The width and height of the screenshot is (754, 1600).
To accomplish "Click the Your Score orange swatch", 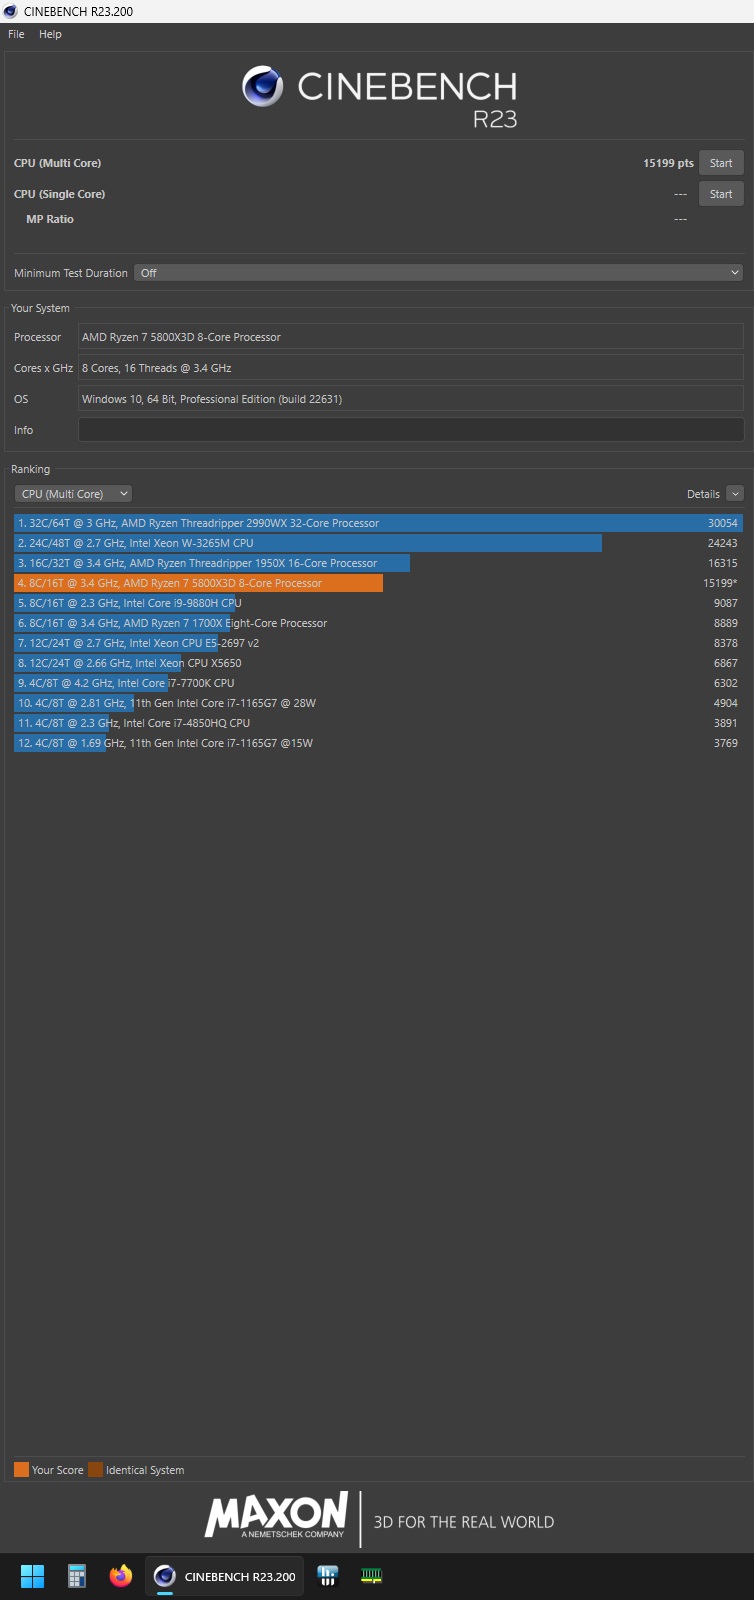I will (21, 1470).
